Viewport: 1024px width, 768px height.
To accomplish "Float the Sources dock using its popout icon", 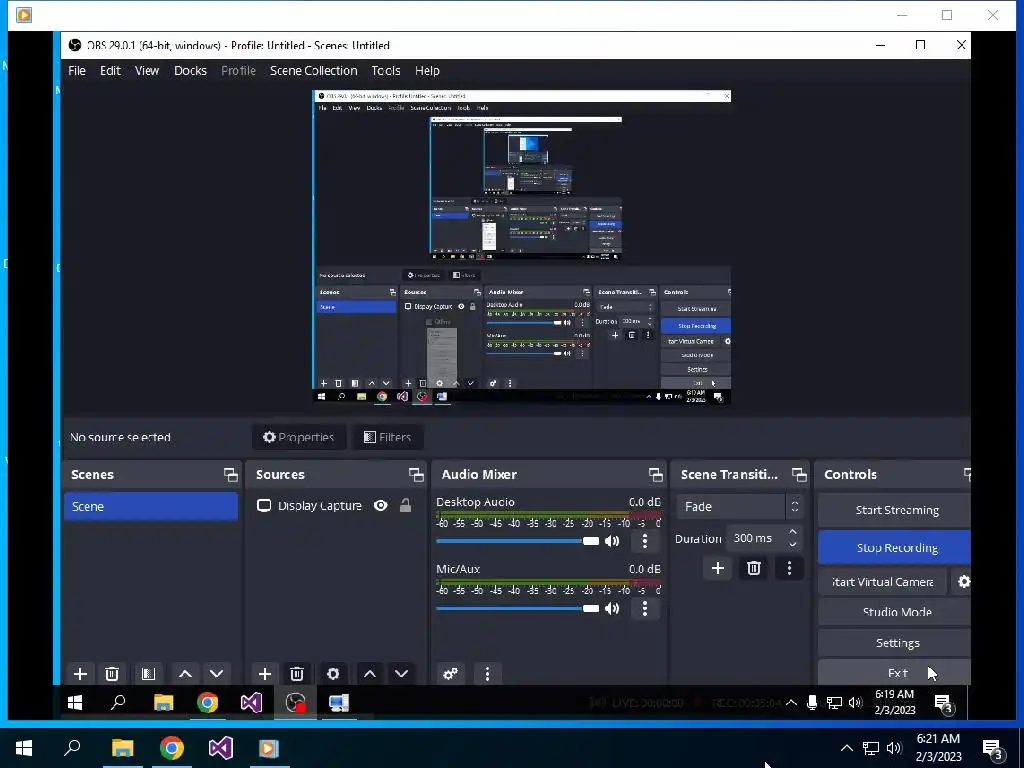I will click(416, 475).
